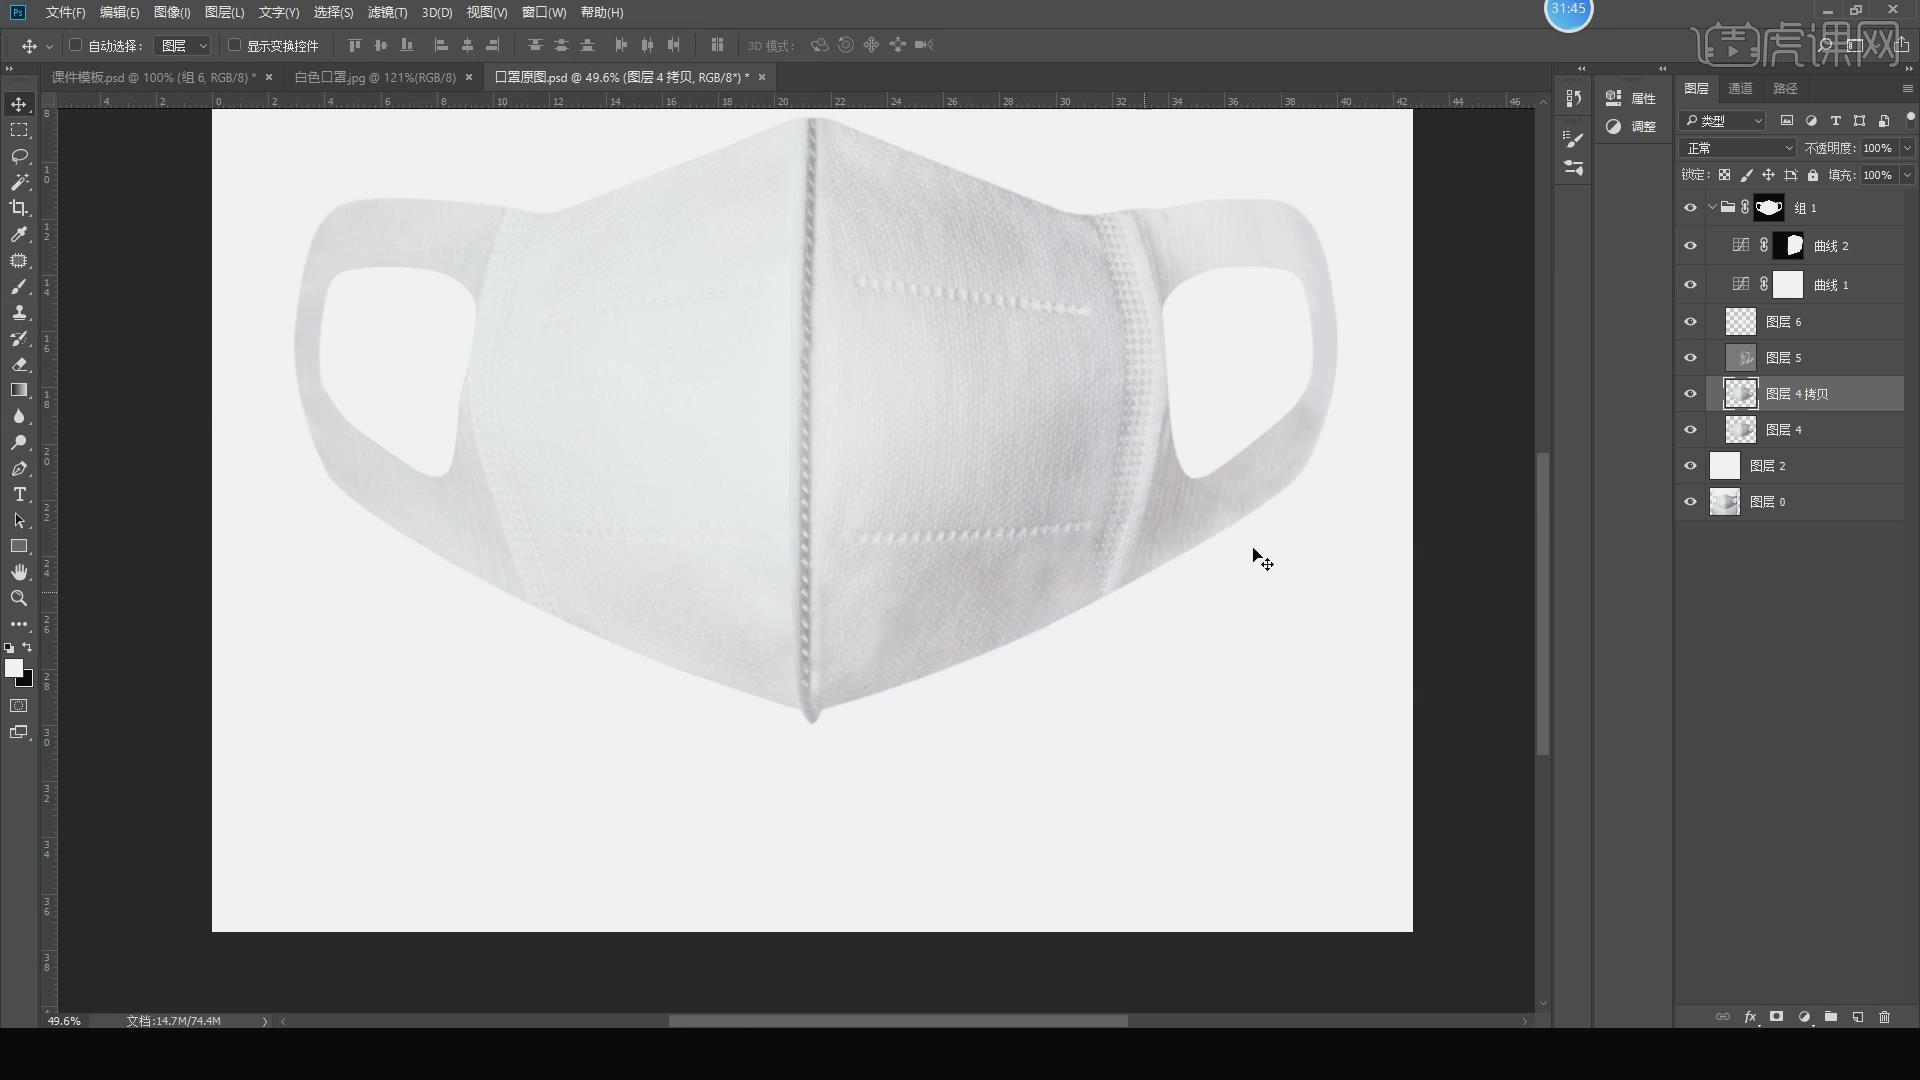Open the auto-select 图层 dropdown
The image size is (1920, 1080).
point(184,46)
